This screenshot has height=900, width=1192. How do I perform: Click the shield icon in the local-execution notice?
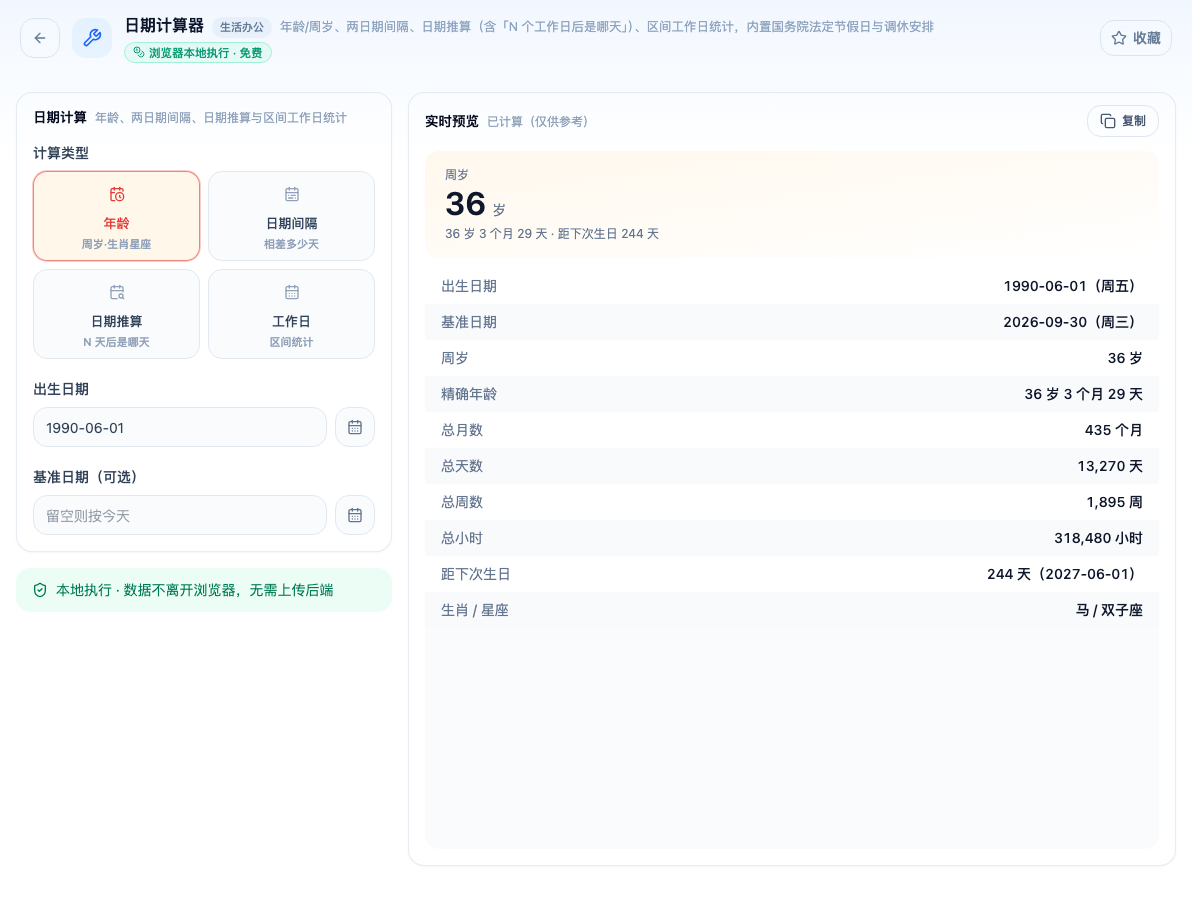[40, 591]
